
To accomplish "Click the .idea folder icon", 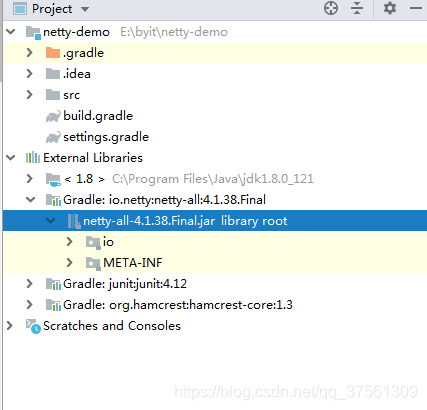I will click(x=53, y=74).
